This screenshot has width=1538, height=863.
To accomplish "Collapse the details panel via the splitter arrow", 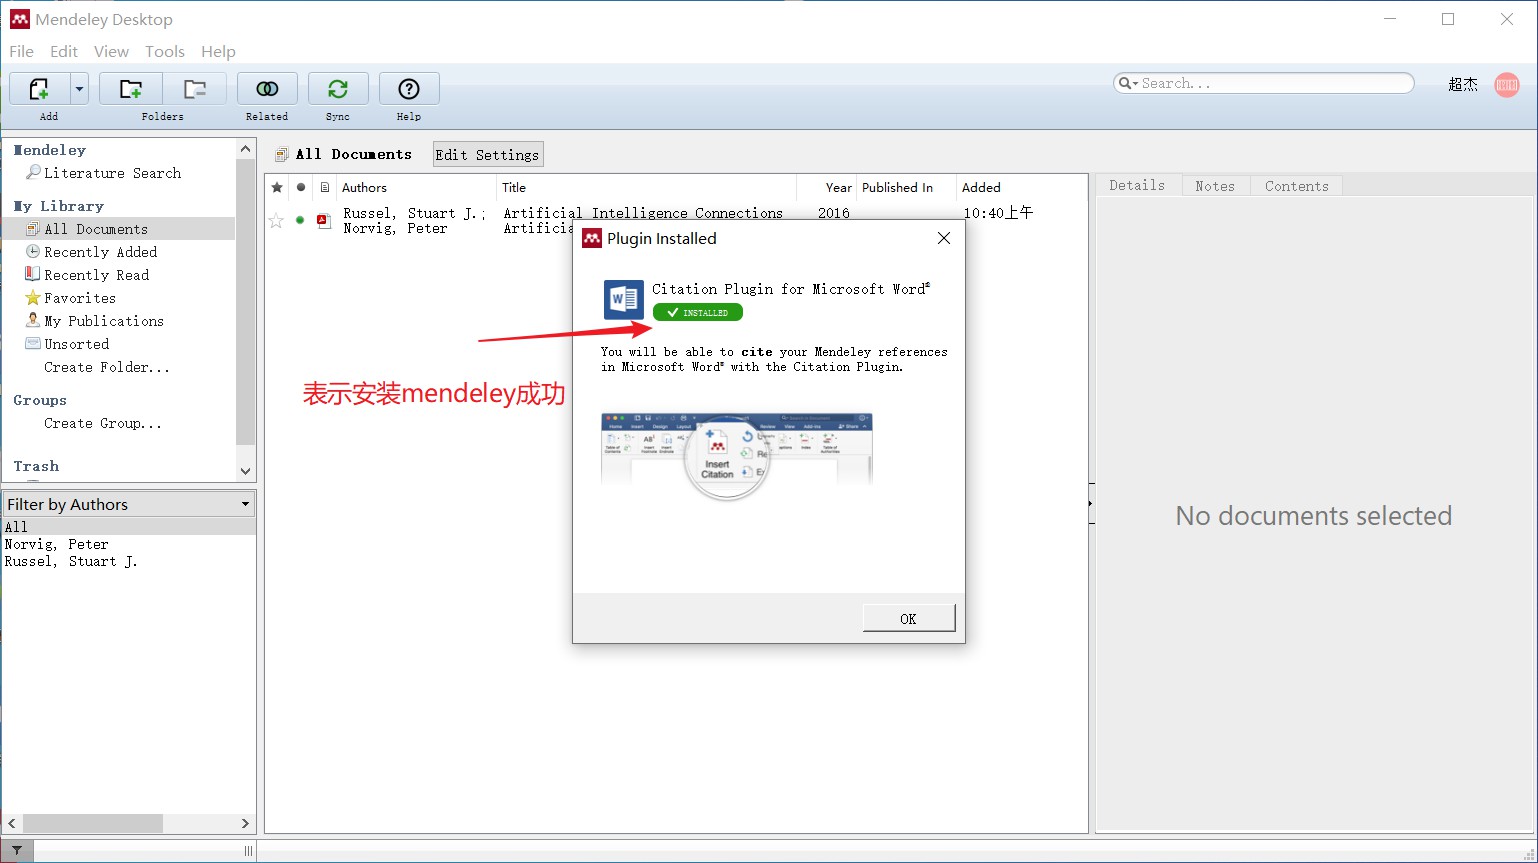I will 1091,503.
